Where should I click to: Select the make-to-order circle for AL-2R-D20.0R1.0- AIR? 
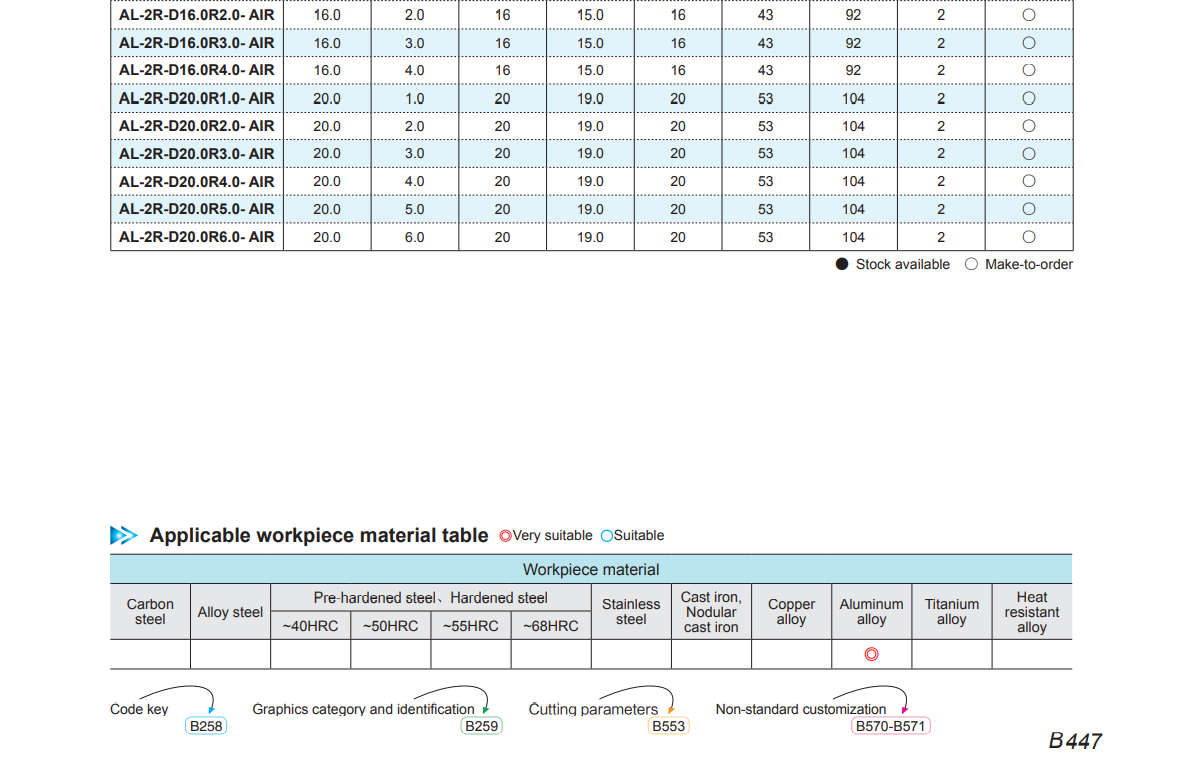tap(1028, 98)
